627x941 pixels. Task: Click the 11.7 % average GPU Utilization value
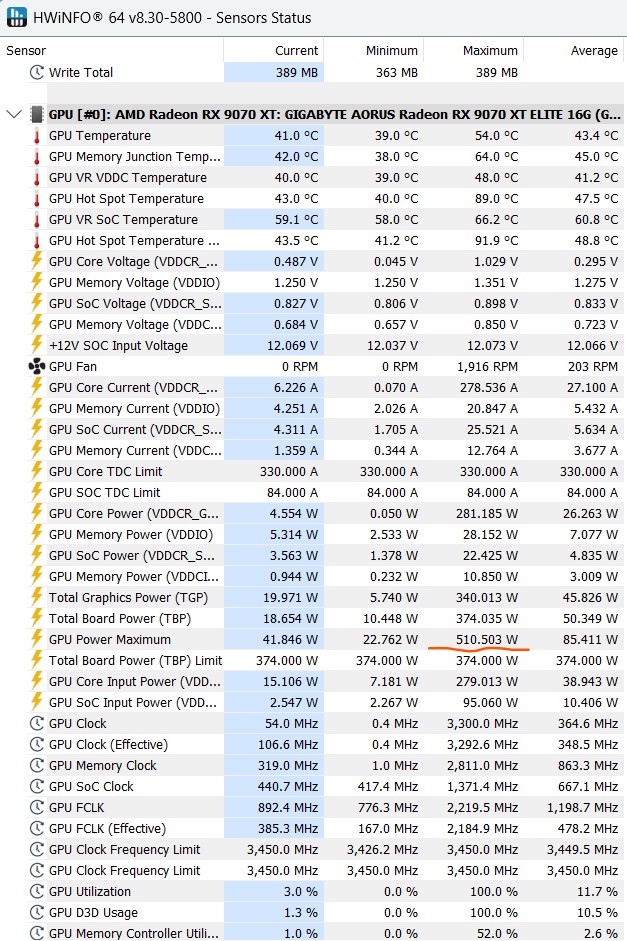pos(598,892)
